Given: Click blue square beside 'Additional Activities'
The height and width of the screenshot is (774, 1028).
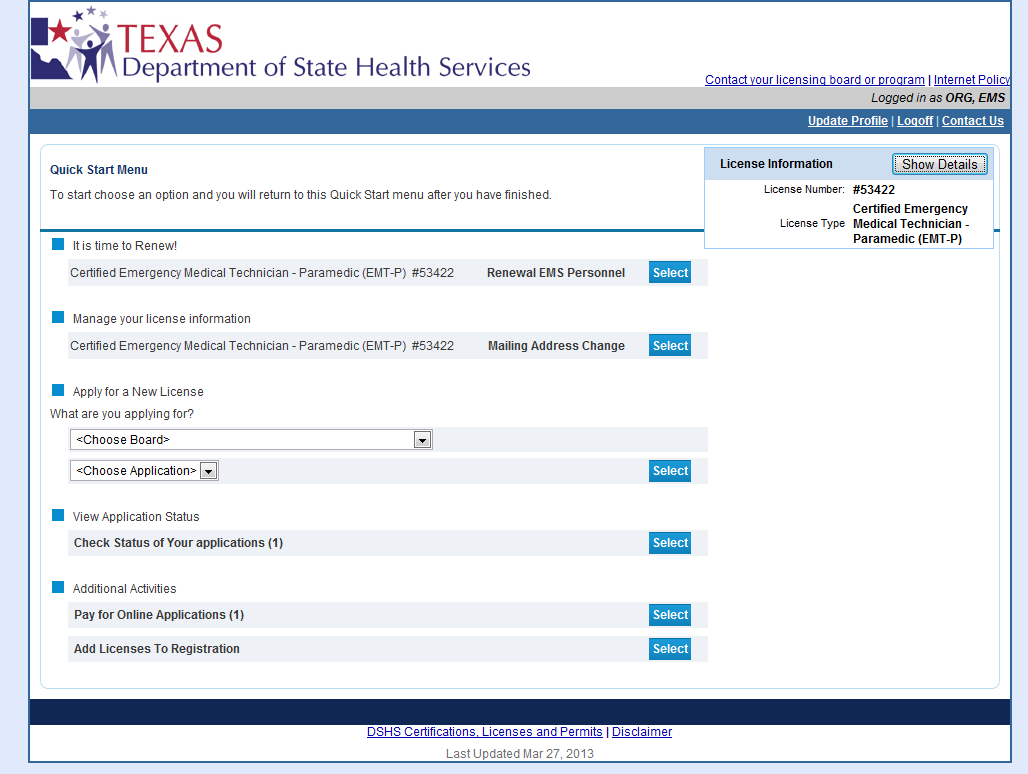Looking at the screenshot, I should [58, 588].
